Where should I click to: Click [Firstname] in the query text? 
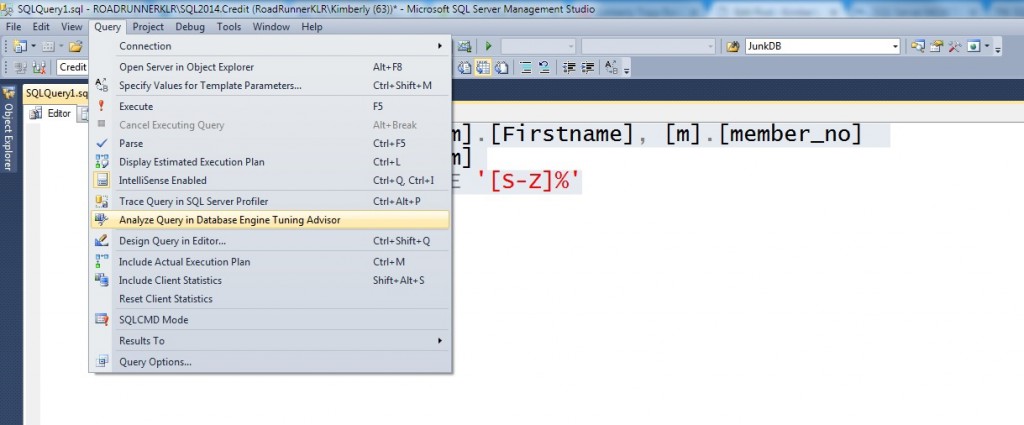562,133
